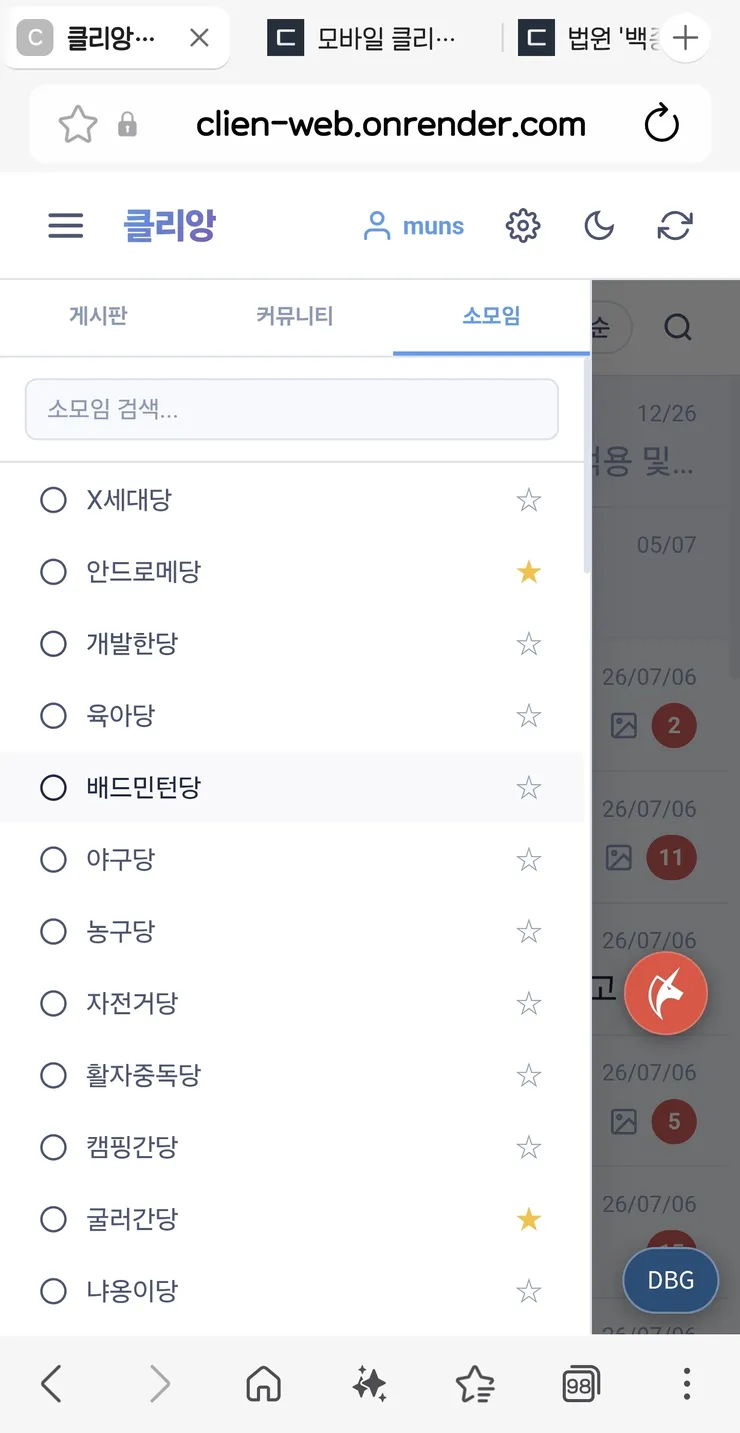Tap the search magnifier icon
The width and height of the screenshot is (740, 1433).
pyautogui.click(x=678, y=327)
